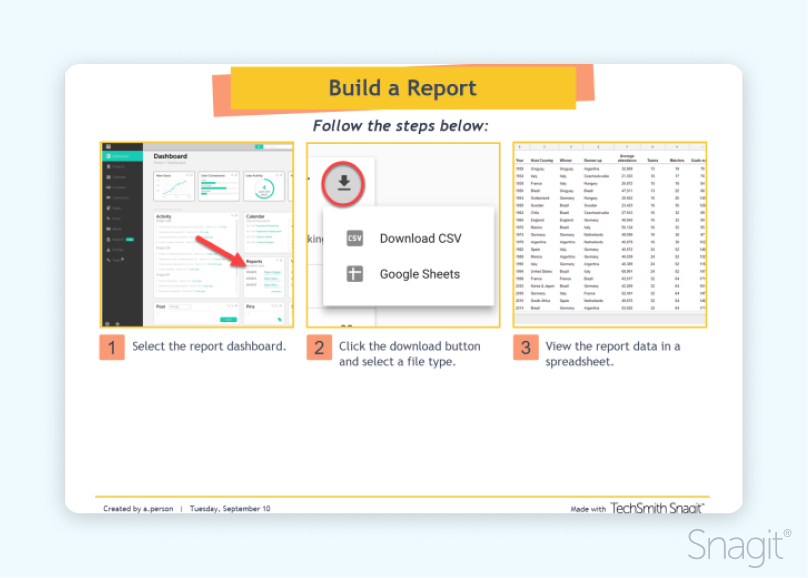Click the CSV file icon
Screen dimensions: 808x578
[355, 239]
